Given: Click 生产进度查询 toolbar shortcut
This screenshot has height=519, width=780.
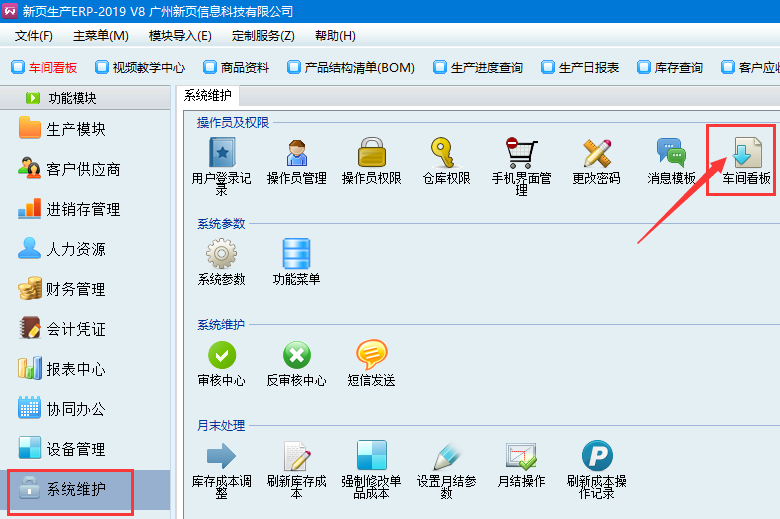Looking at the screenshot, I should [479, 68].
